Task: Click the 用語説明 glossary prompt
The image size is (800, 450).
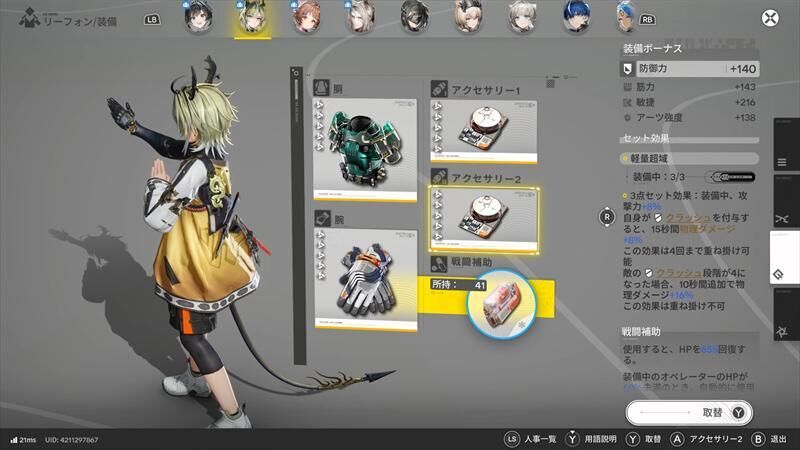Action: coord(591,439)
